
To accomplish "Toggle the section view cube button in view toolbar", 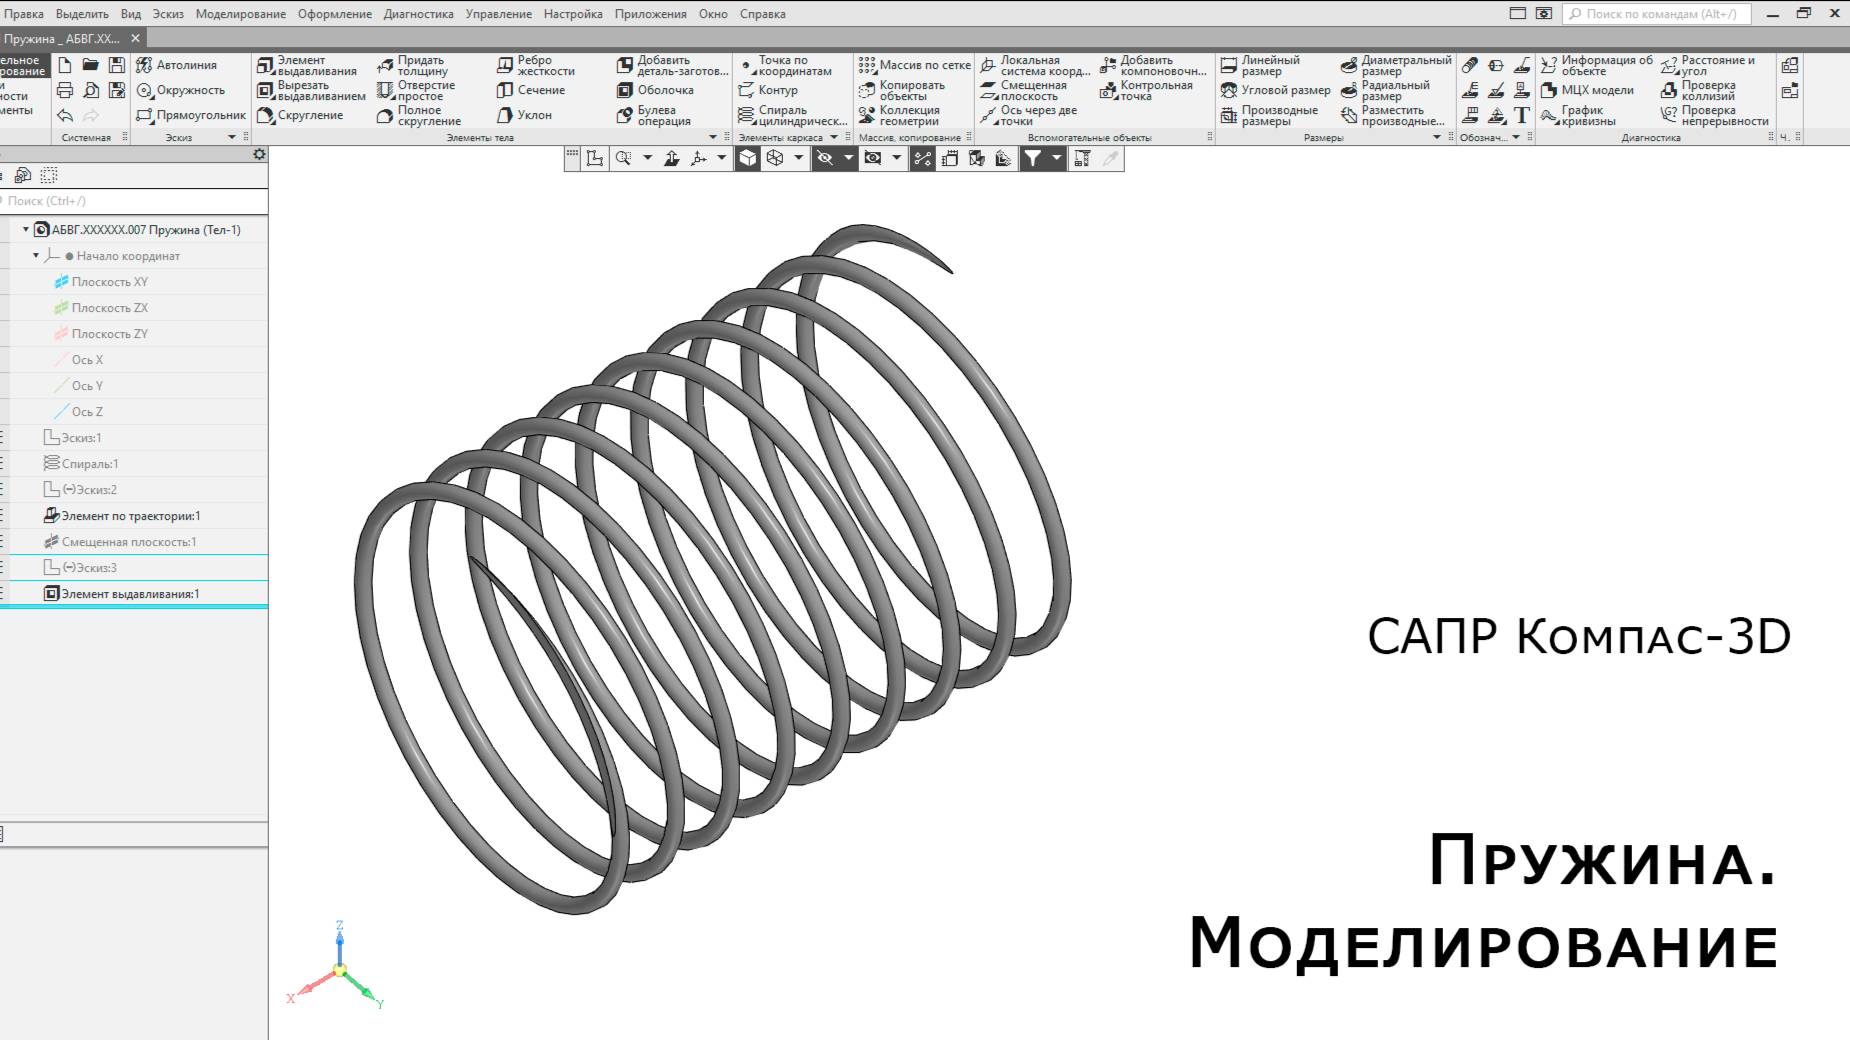I will (x=976, y=158).
